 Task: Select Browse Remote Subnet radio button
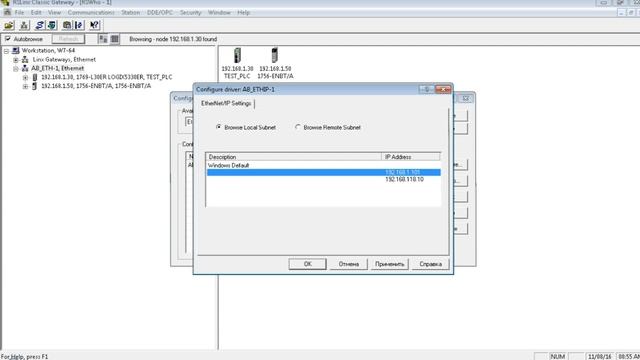point(298,127)
